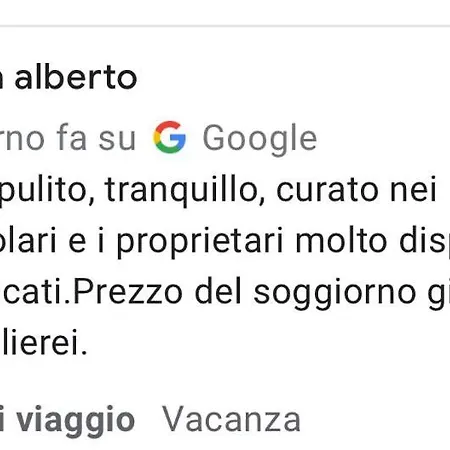450x450 pixels.
Task: Select the Vacanza trip type value
Action: point(231,419)
